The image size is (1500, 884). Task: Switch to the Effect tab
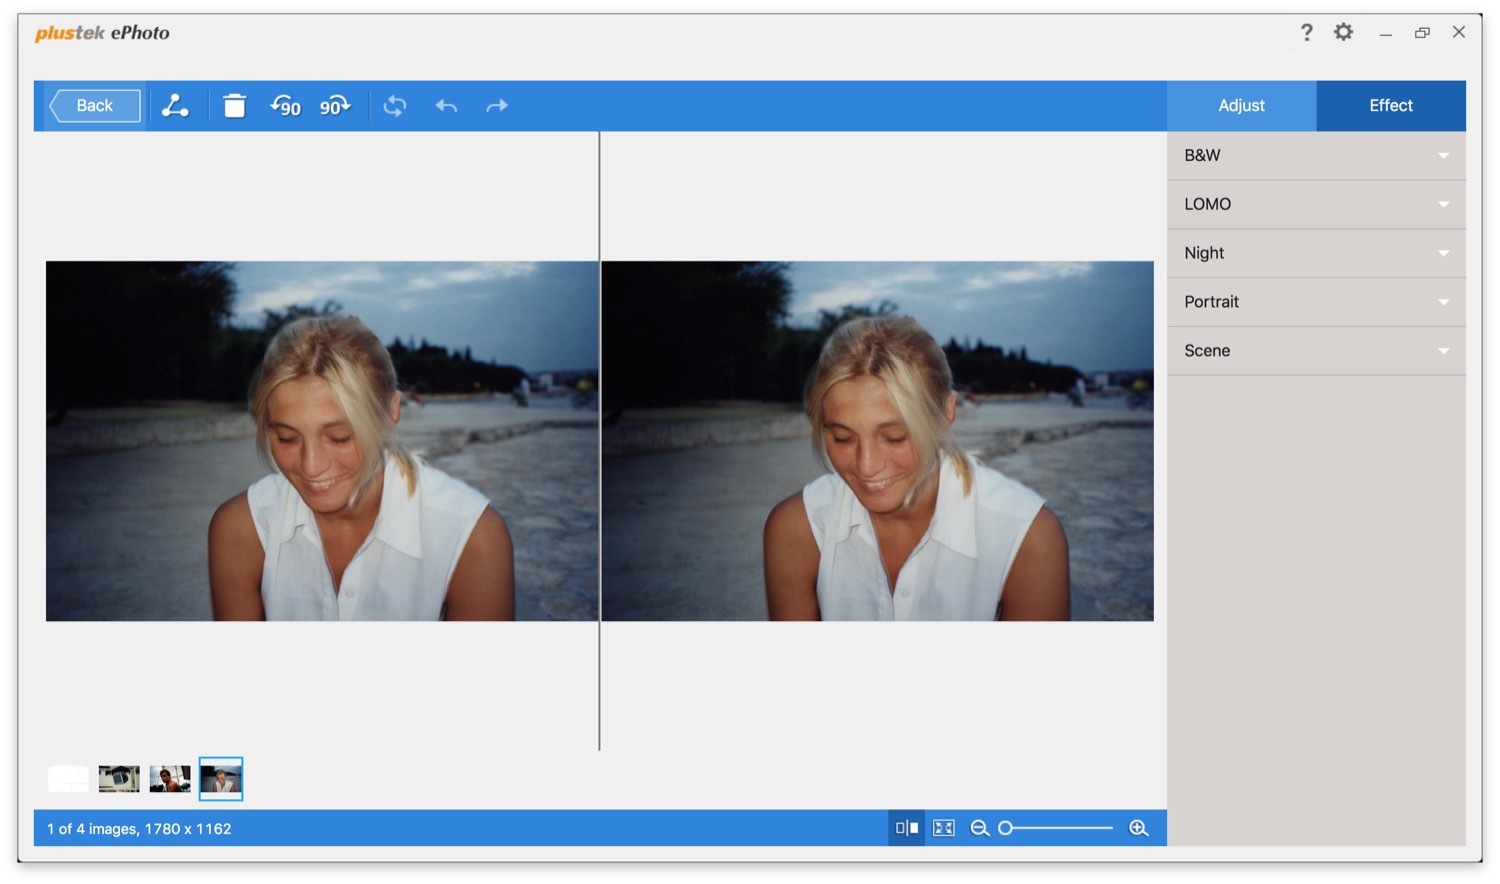[1390, 106]
